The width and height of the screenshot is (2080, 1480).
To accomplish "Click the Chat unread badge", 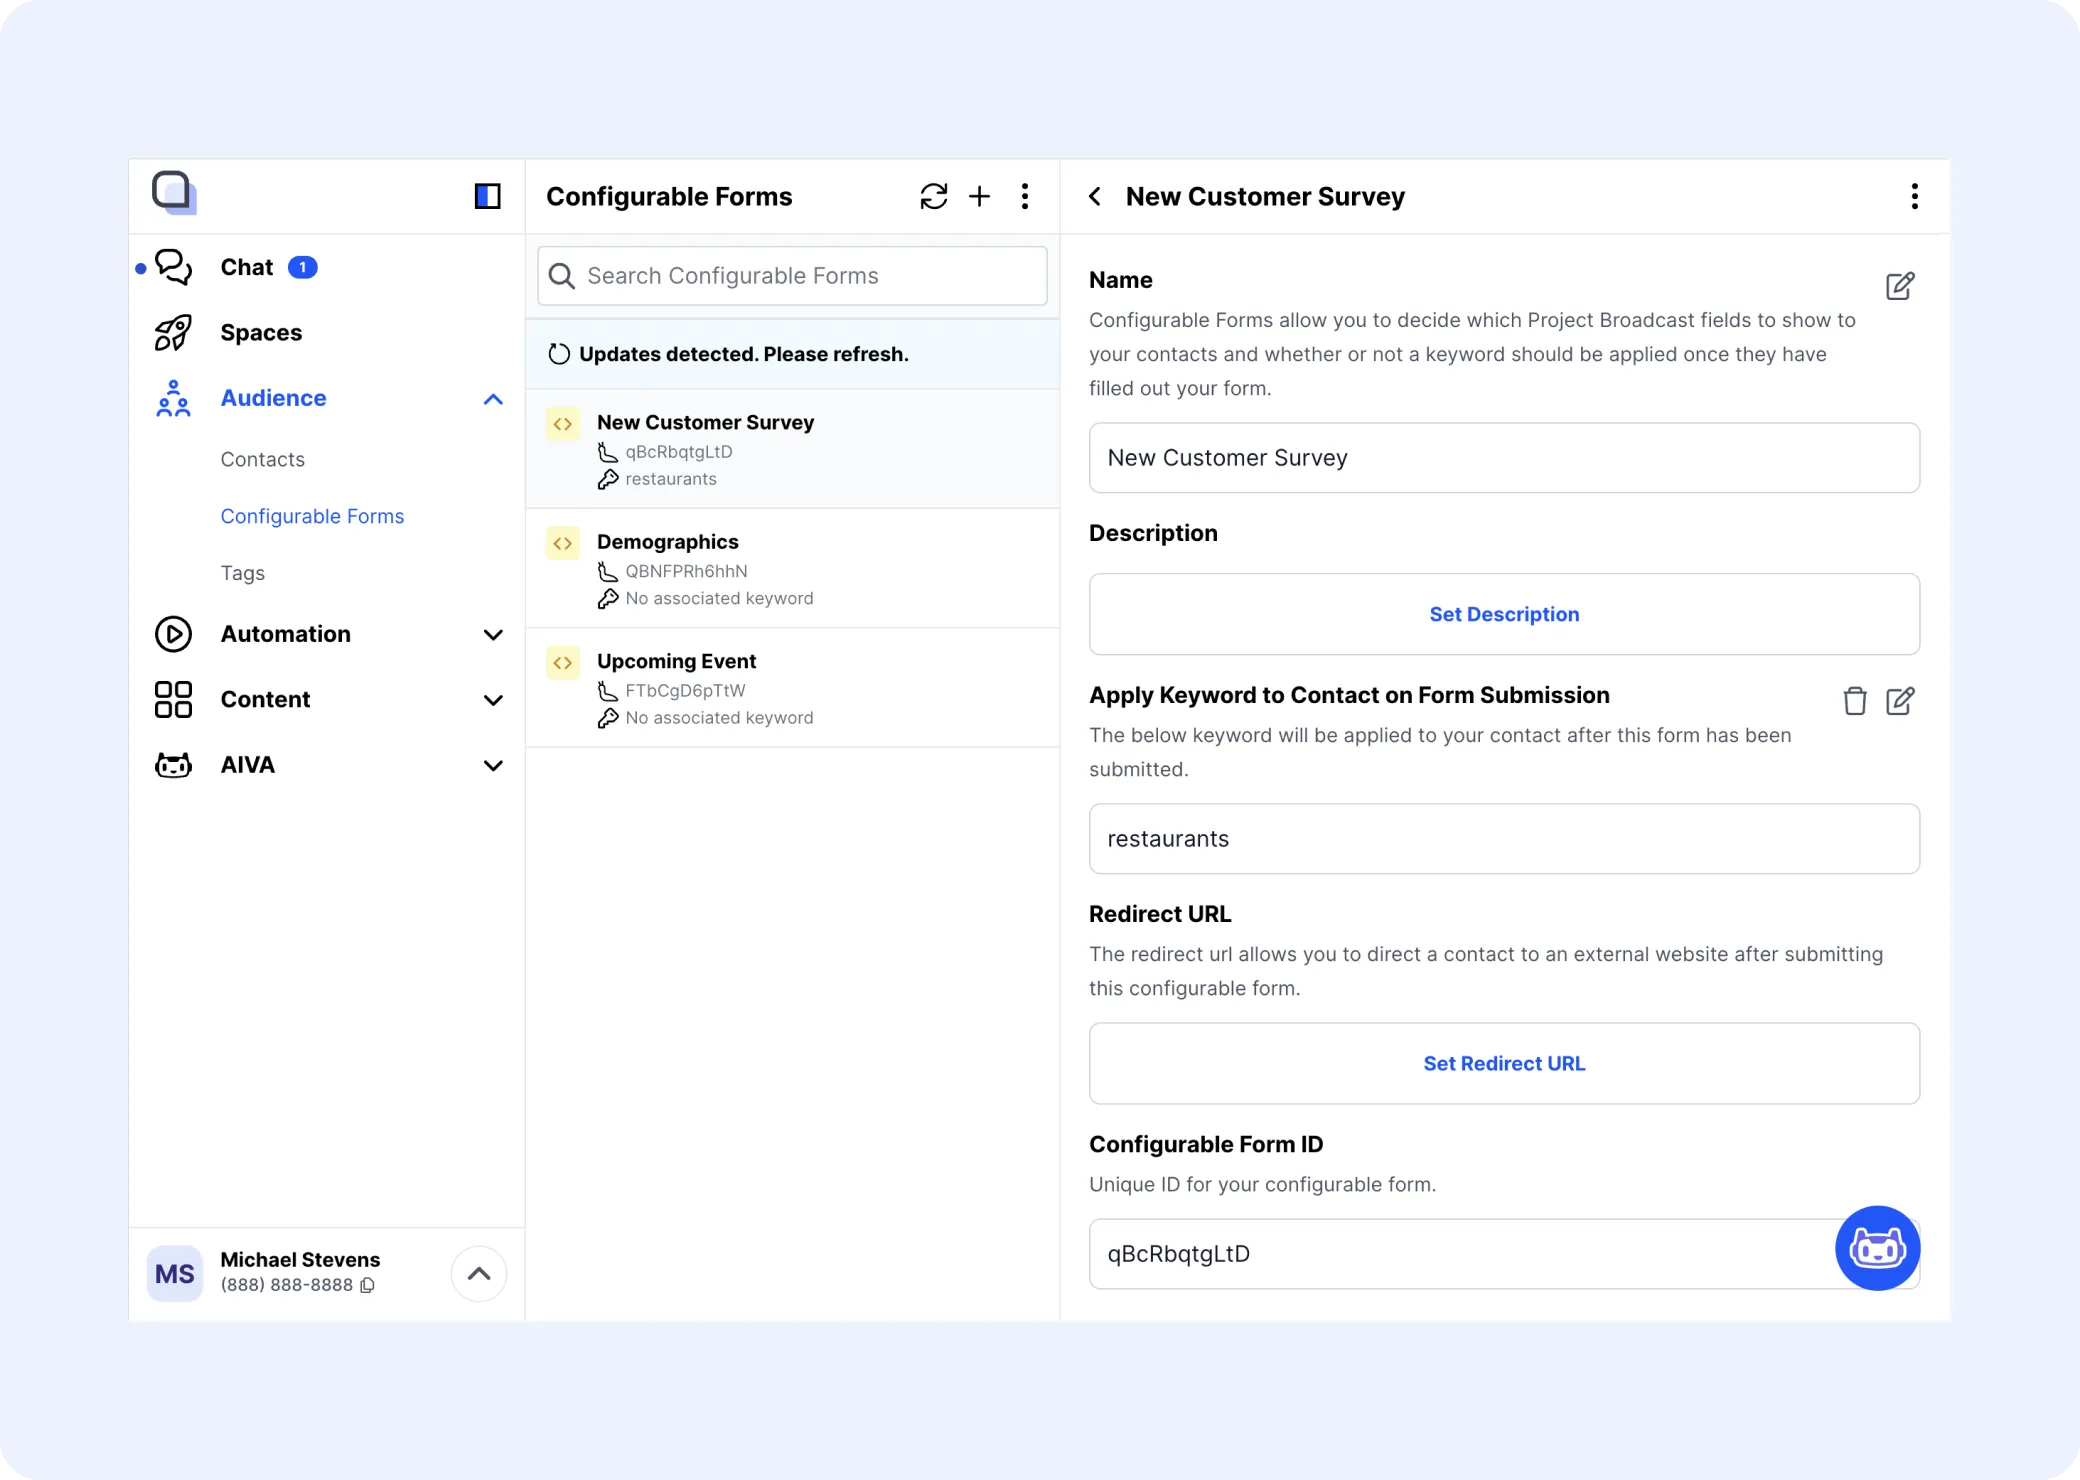I will (x=302, y=267).
